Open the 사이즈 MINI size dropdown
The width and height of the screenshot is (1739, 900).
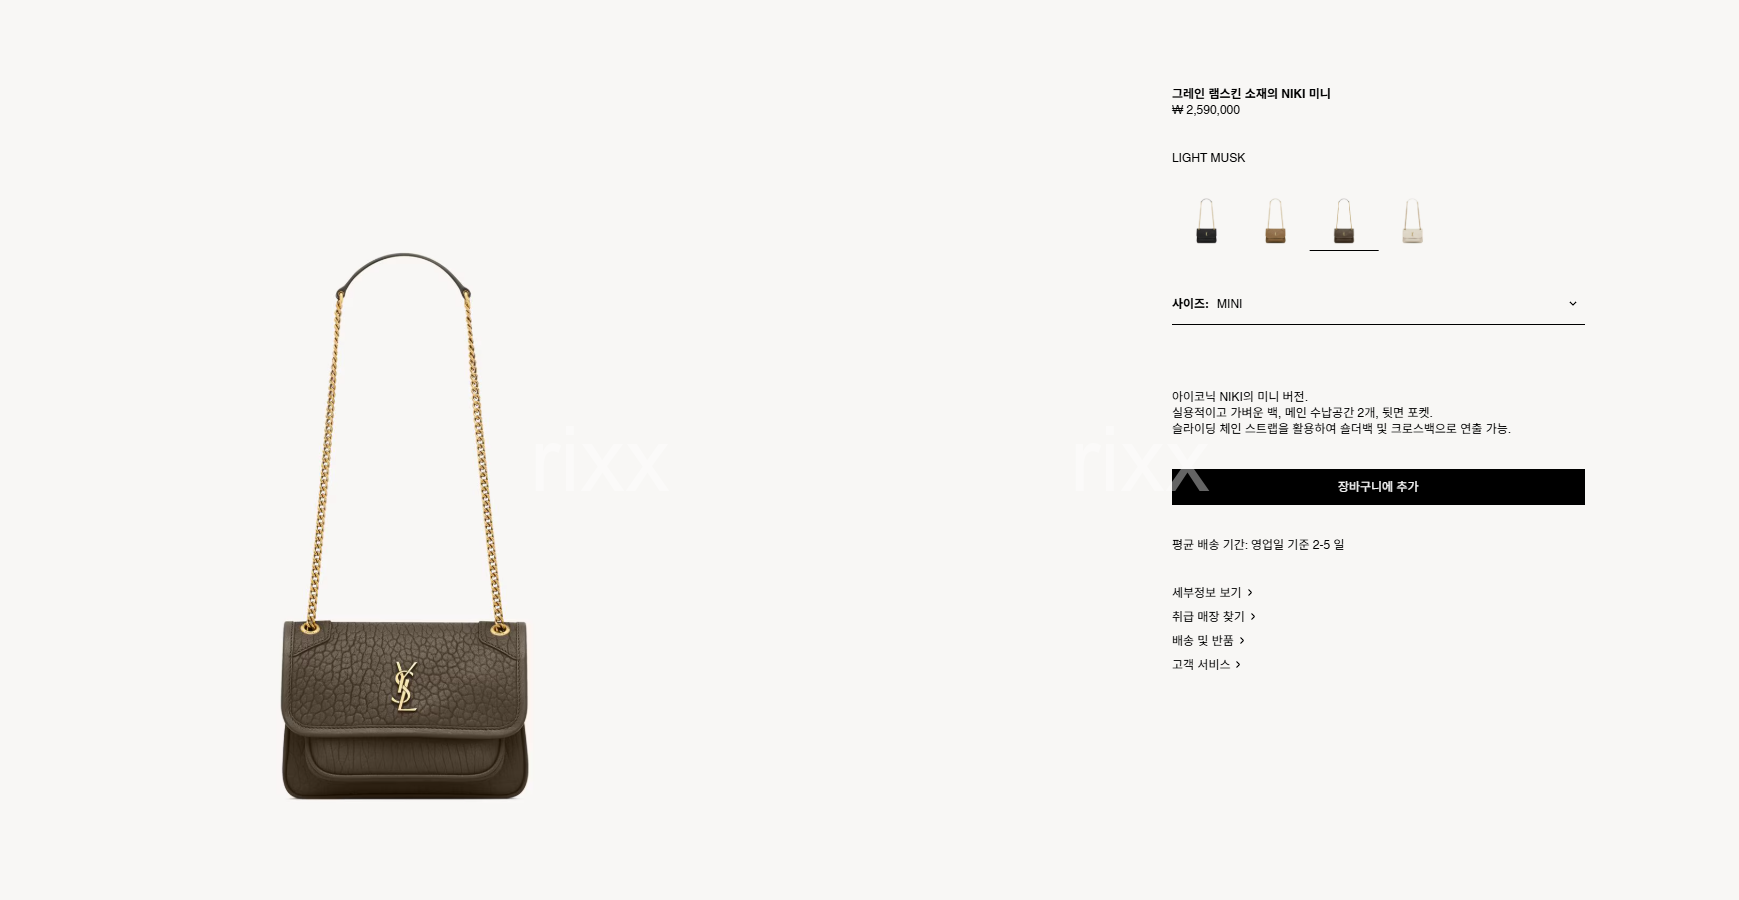[x=1378, y=304]
